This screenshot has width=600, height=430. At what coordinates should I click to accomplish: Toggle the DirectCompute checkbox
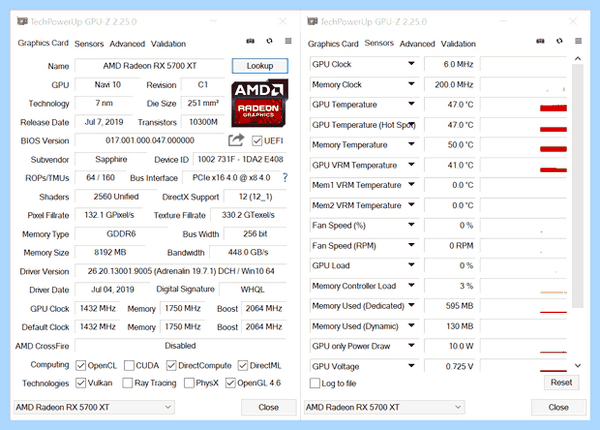(x=171, y=365)
